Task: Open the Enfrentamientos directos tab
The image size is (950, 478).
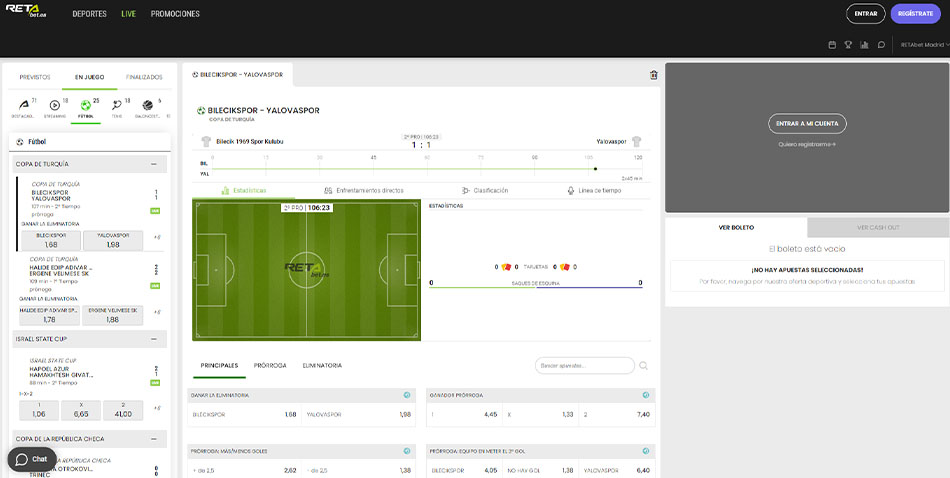Action: [x=364, y=190]
